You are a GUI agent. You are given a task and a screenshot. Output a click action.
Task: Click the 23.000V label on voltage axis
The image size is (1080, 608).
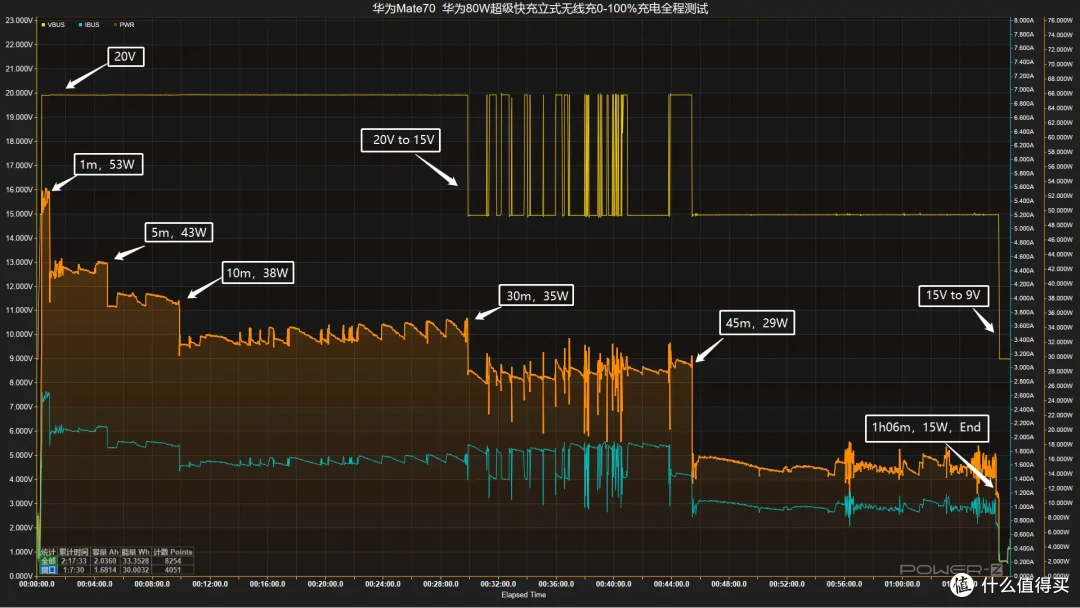coord(19,20)
